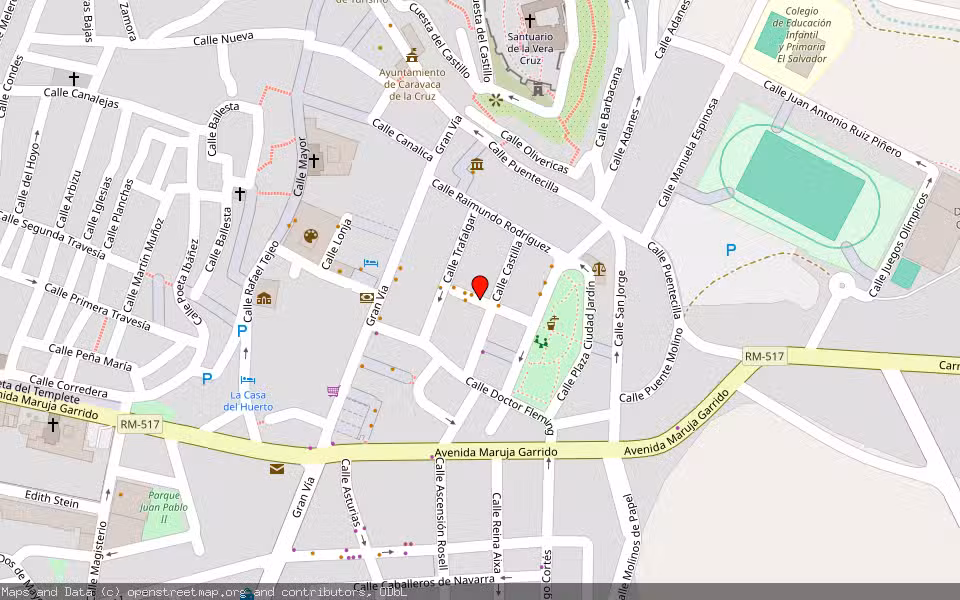This screenshot has width=960, height=600.
Task: Click the parking P icon near Calle Corredera
Action: point(207,379)
